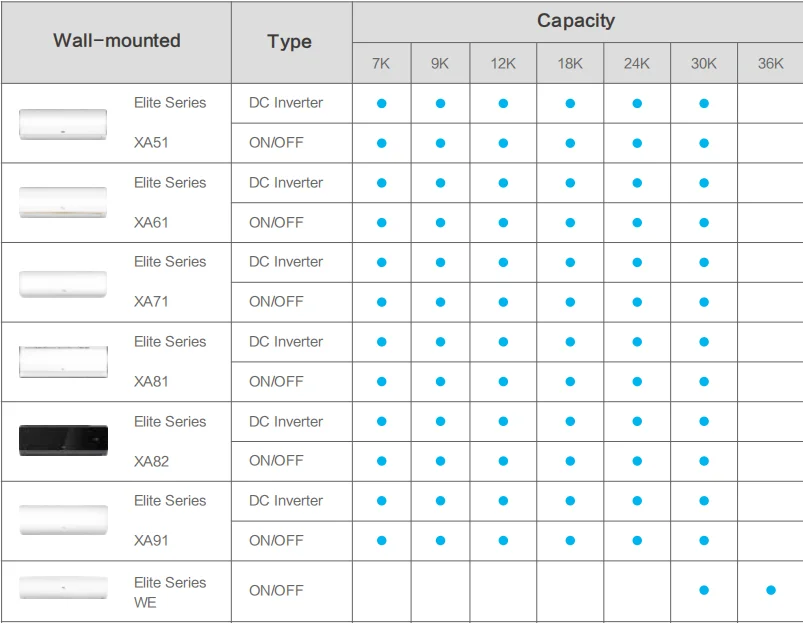Click the 30K dot for XA81 ON/OFF
Image resolution: width=803 pixels, height=623 pixels.
(x=704, y=382)
